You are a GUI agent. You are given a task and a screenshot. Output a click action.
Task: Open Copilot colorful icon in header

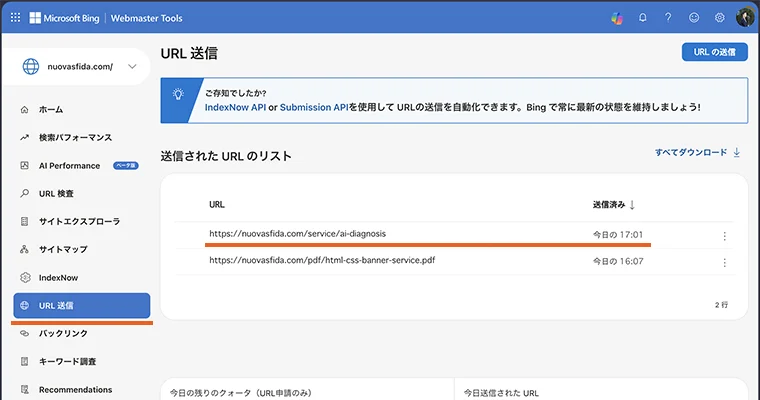pos(617,18)
